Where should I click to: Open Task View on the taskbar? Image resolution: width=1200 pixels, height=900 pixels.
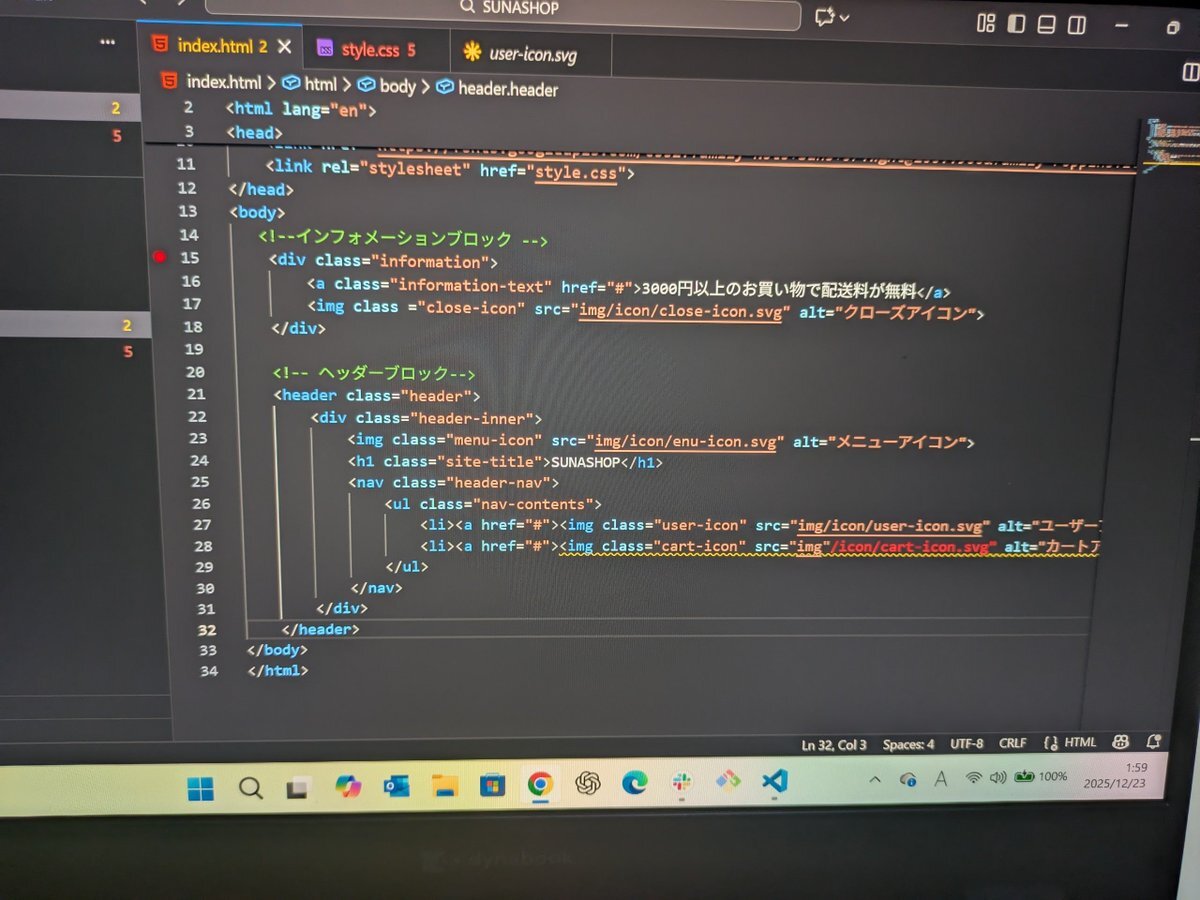tap(297, 789)
